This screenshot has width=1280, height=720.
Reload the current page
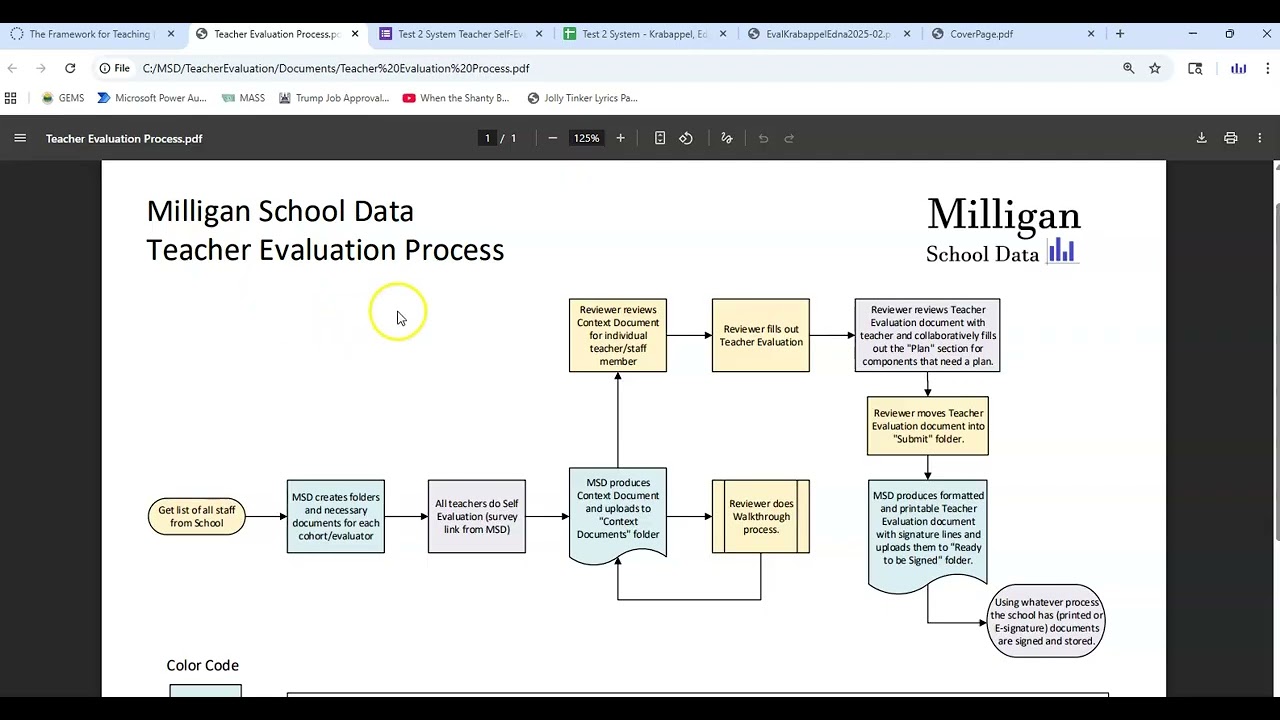tap(70, 68)
